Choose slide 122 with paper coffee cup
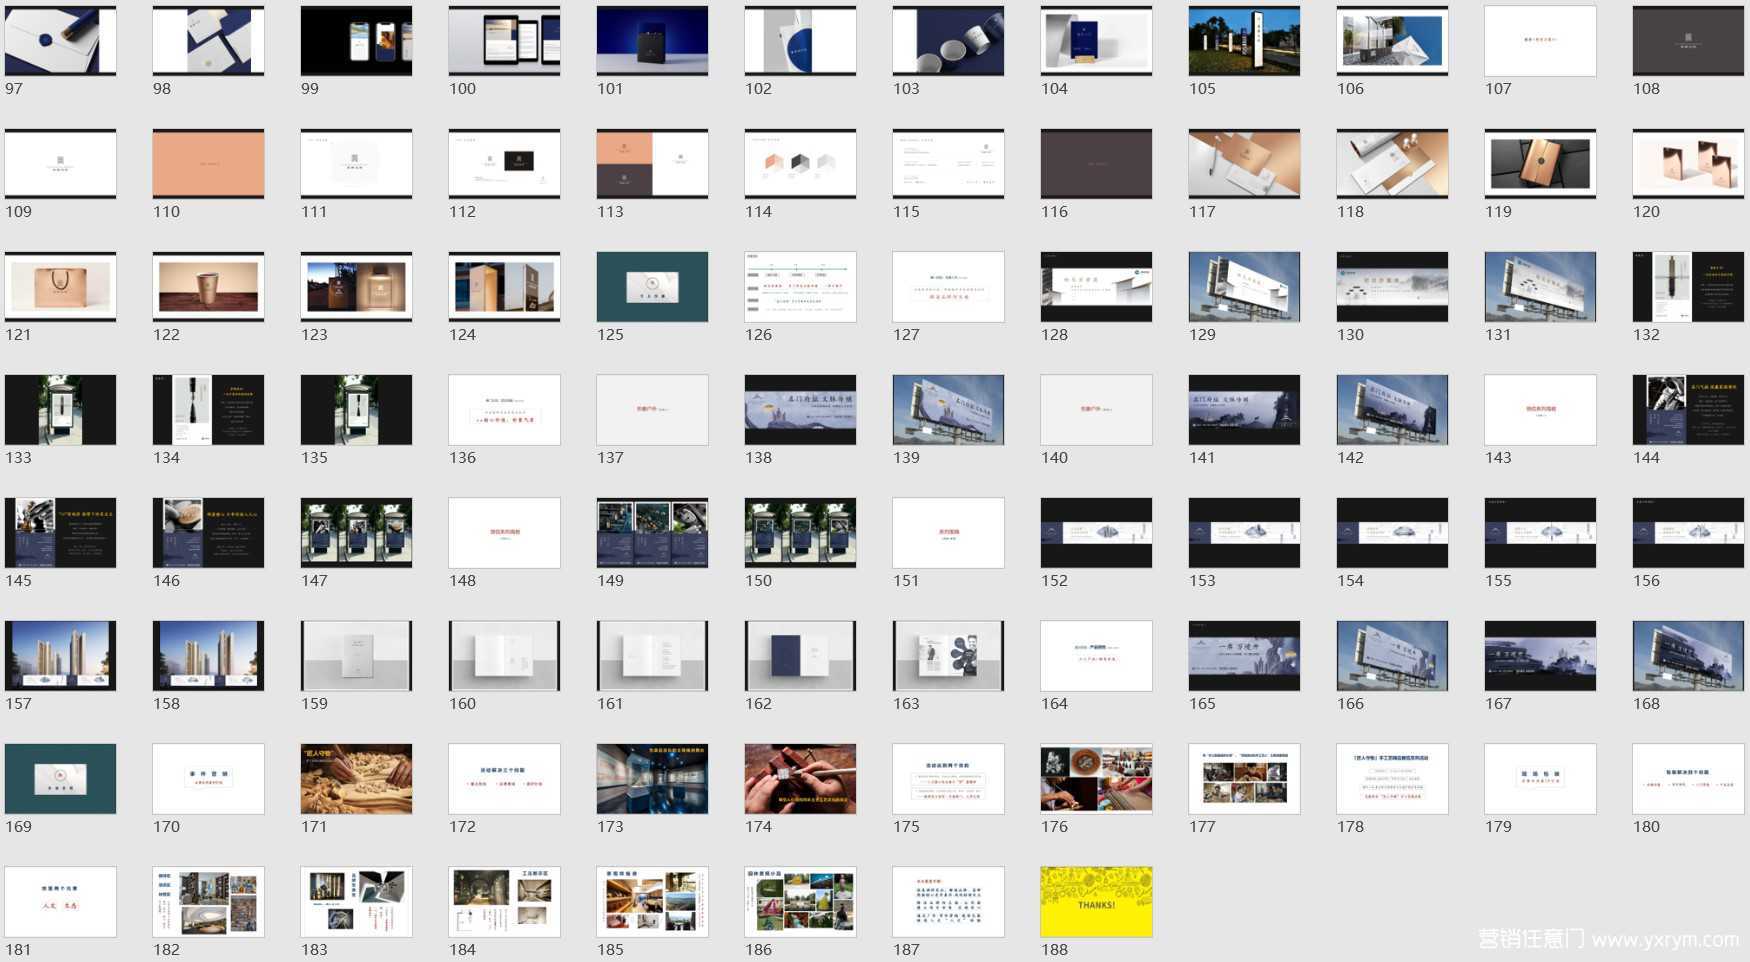 coord(208,287)
